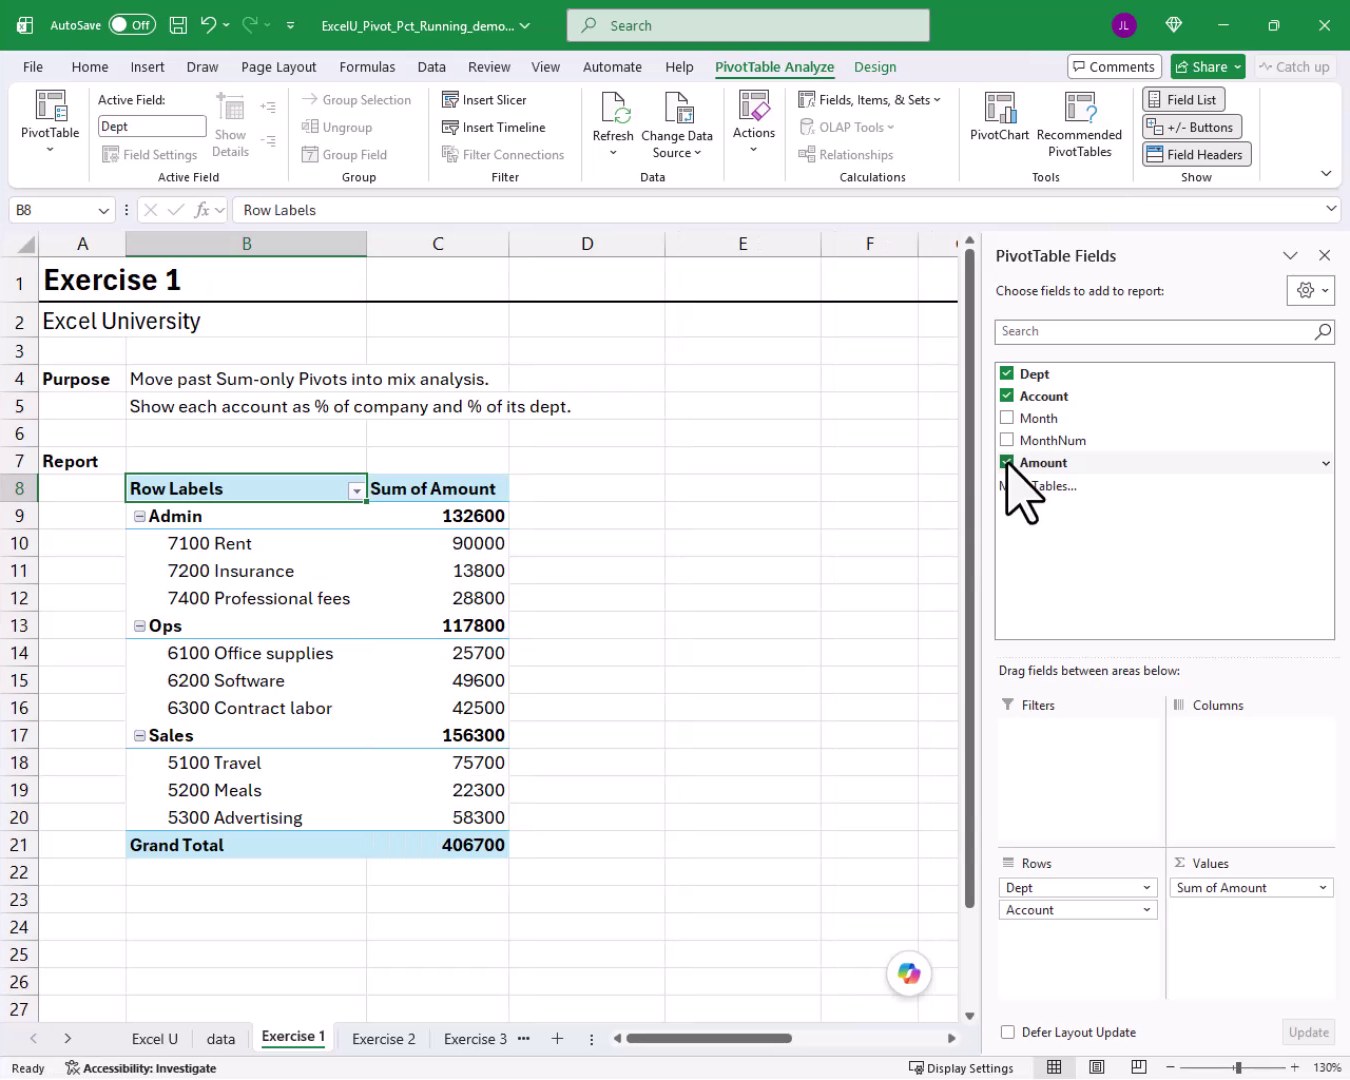The image size is (1350, 1080).
Task: Collapse the Sales group
Action: [x=140, y=735]
